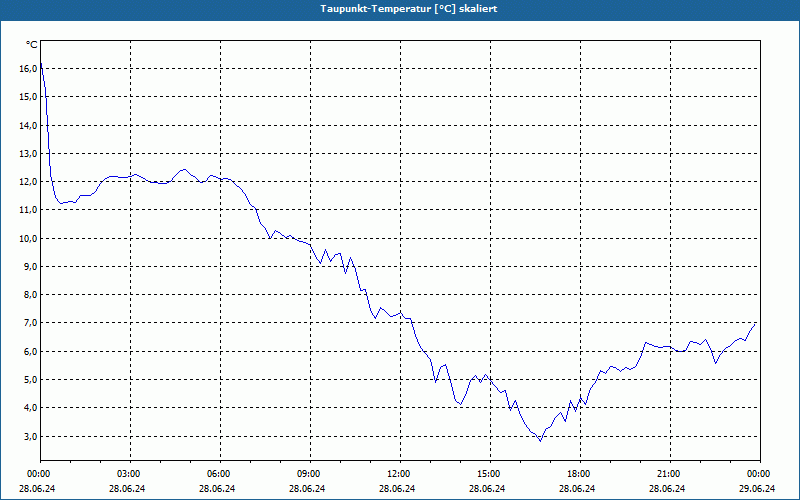Image resolution: width=800 pixels, height=500 pixels.
Task: Click the 29.06.24 date label
Action: pos(757,488)
